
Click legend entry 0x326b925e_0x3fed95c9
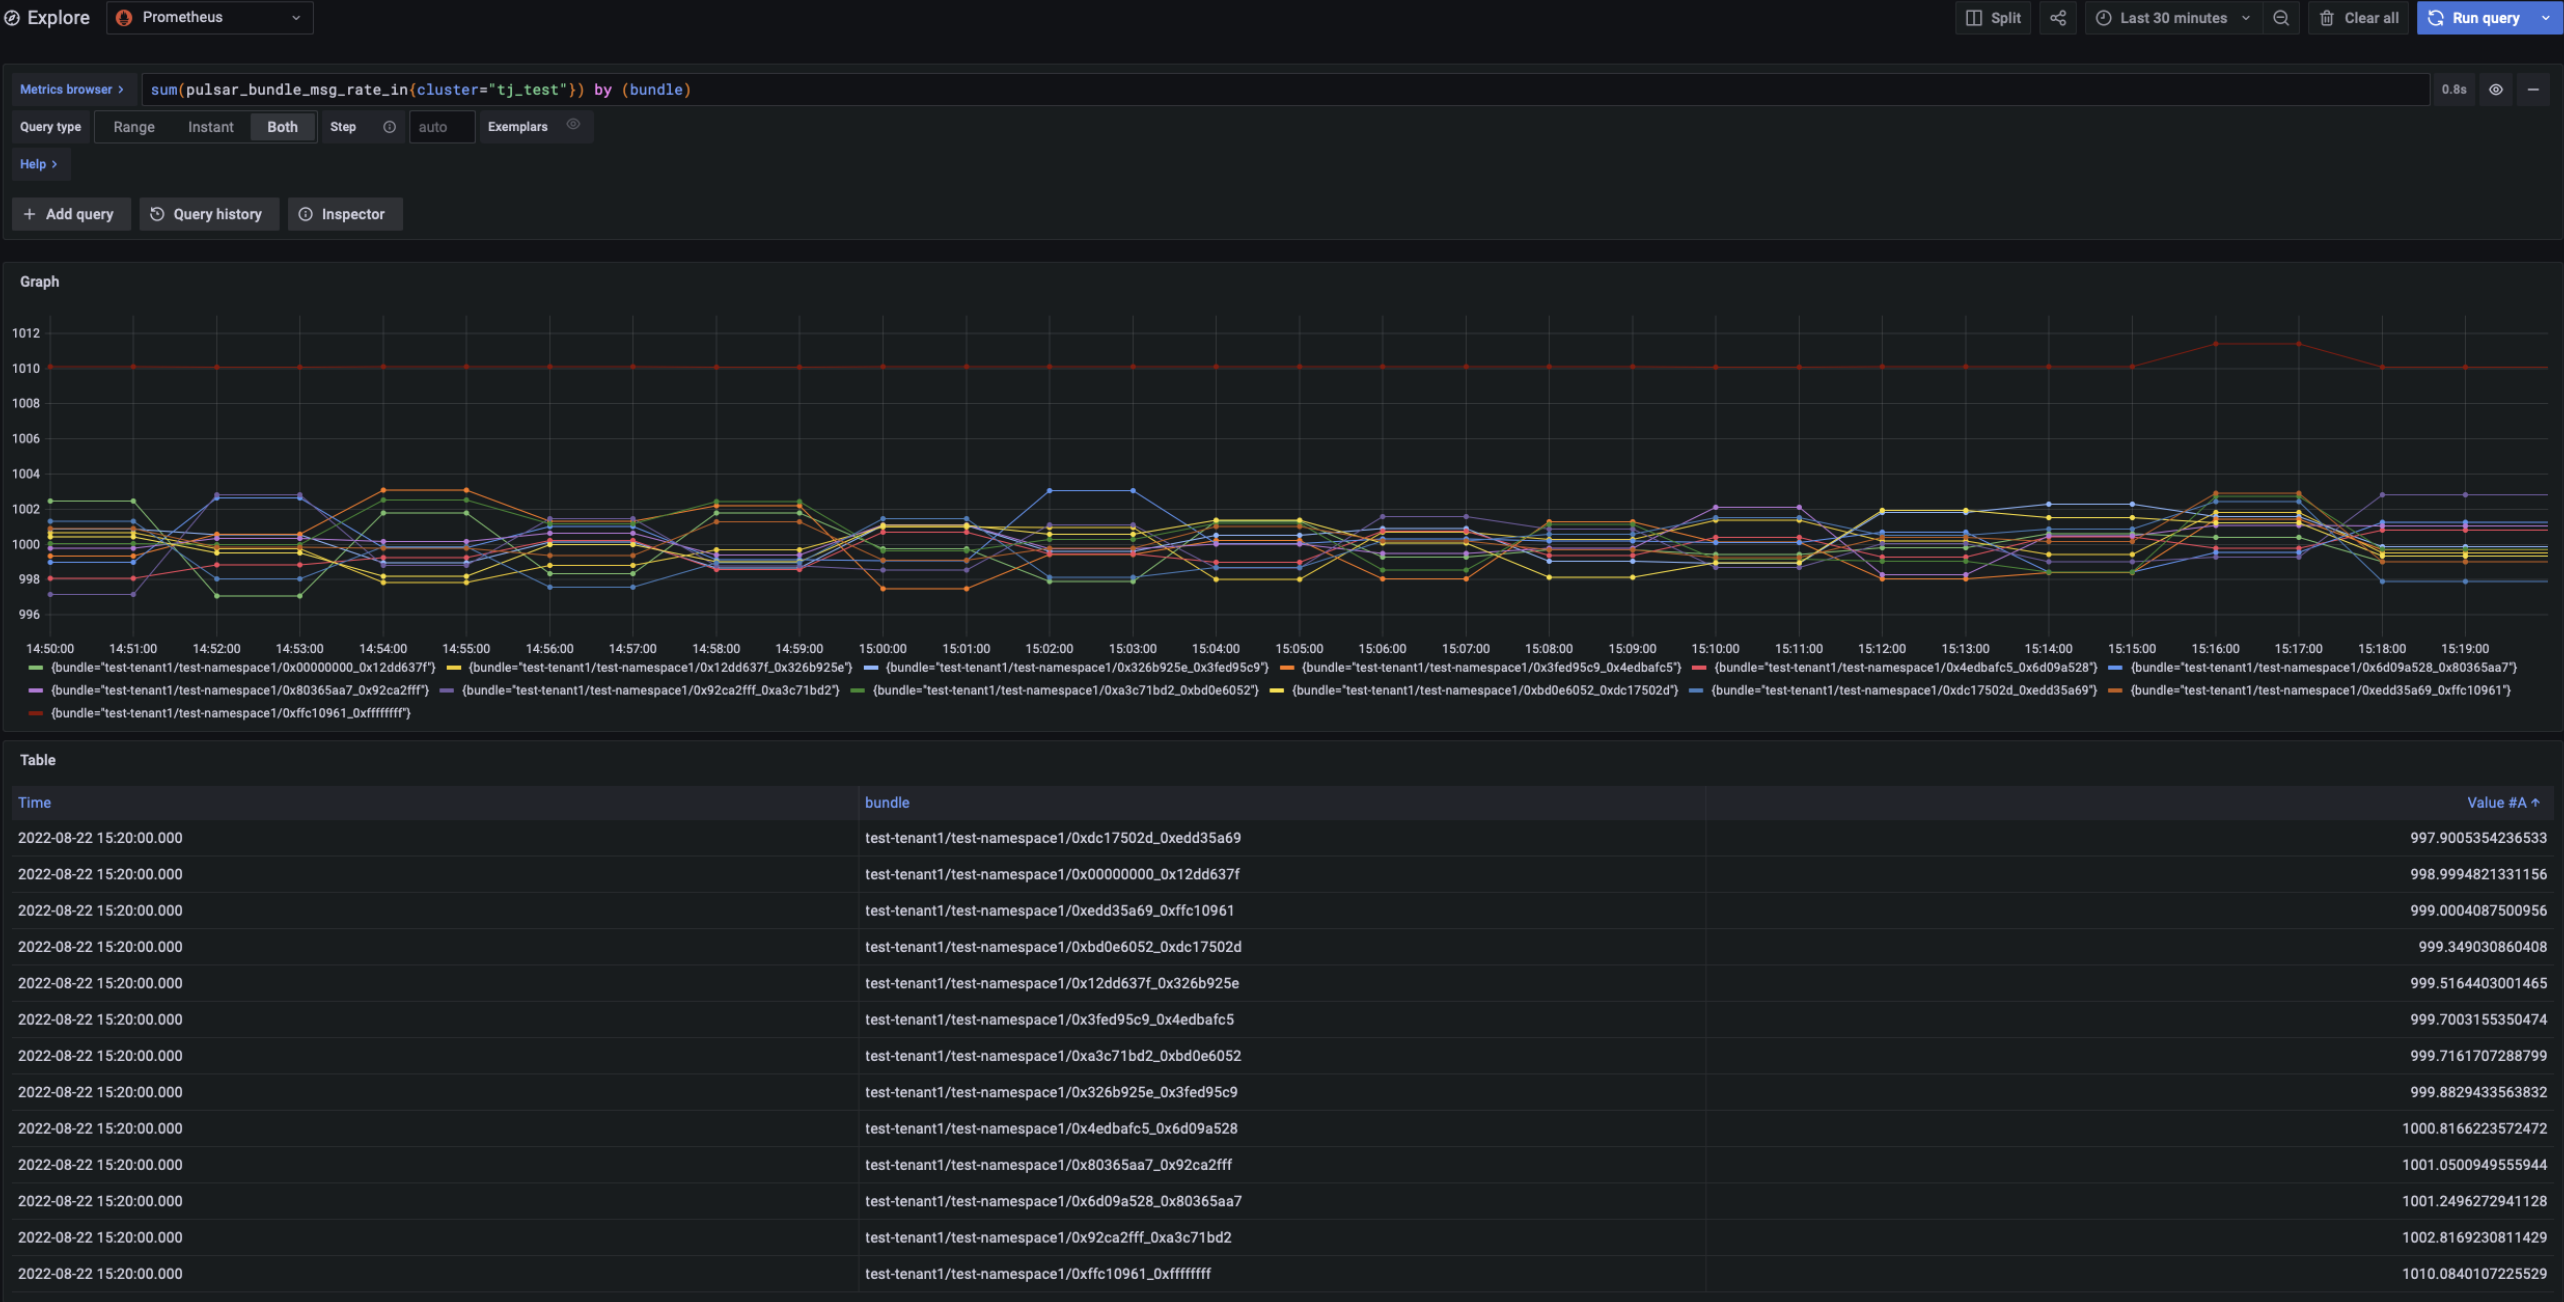tap(1077, 668)
